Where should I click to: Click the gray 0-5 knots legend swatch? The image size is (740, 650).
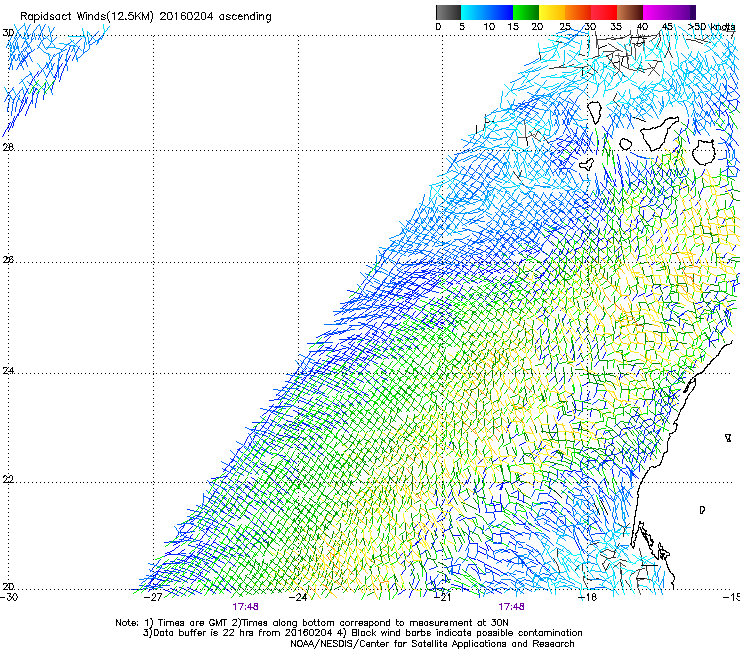coord(448,12)
